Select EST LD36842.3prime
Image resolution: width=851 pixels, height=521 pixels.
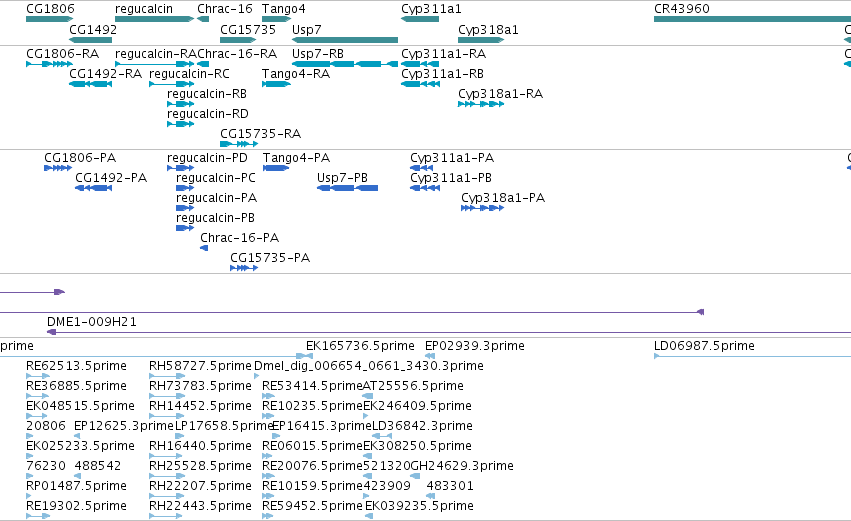click(x=422, y=426)
